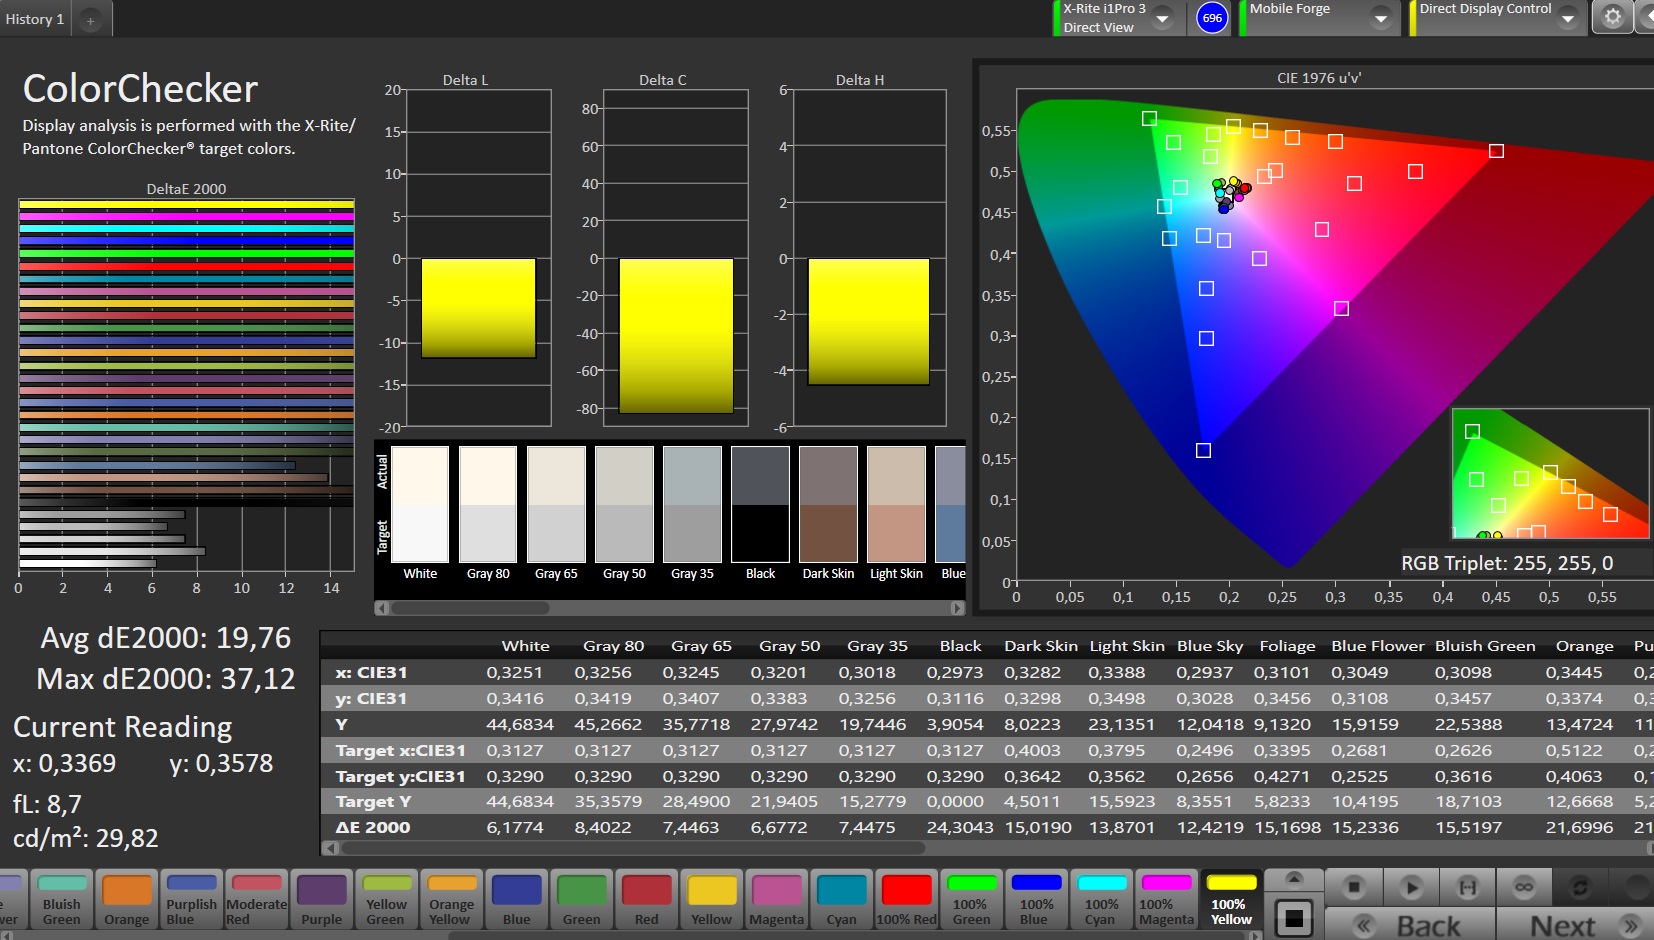
Task: Click the read series bracket icon
Action: (1467, 887)
